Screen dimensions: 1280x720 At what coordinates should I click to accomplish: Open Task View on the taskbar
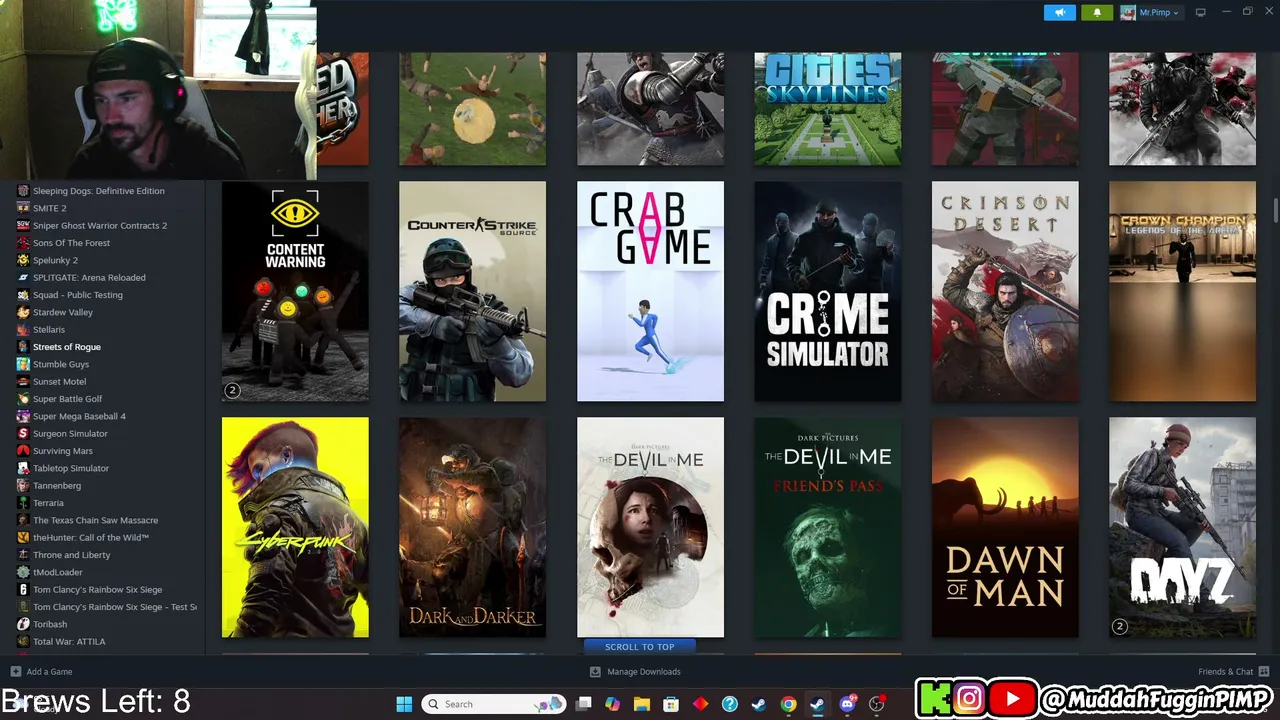[584, 704]
